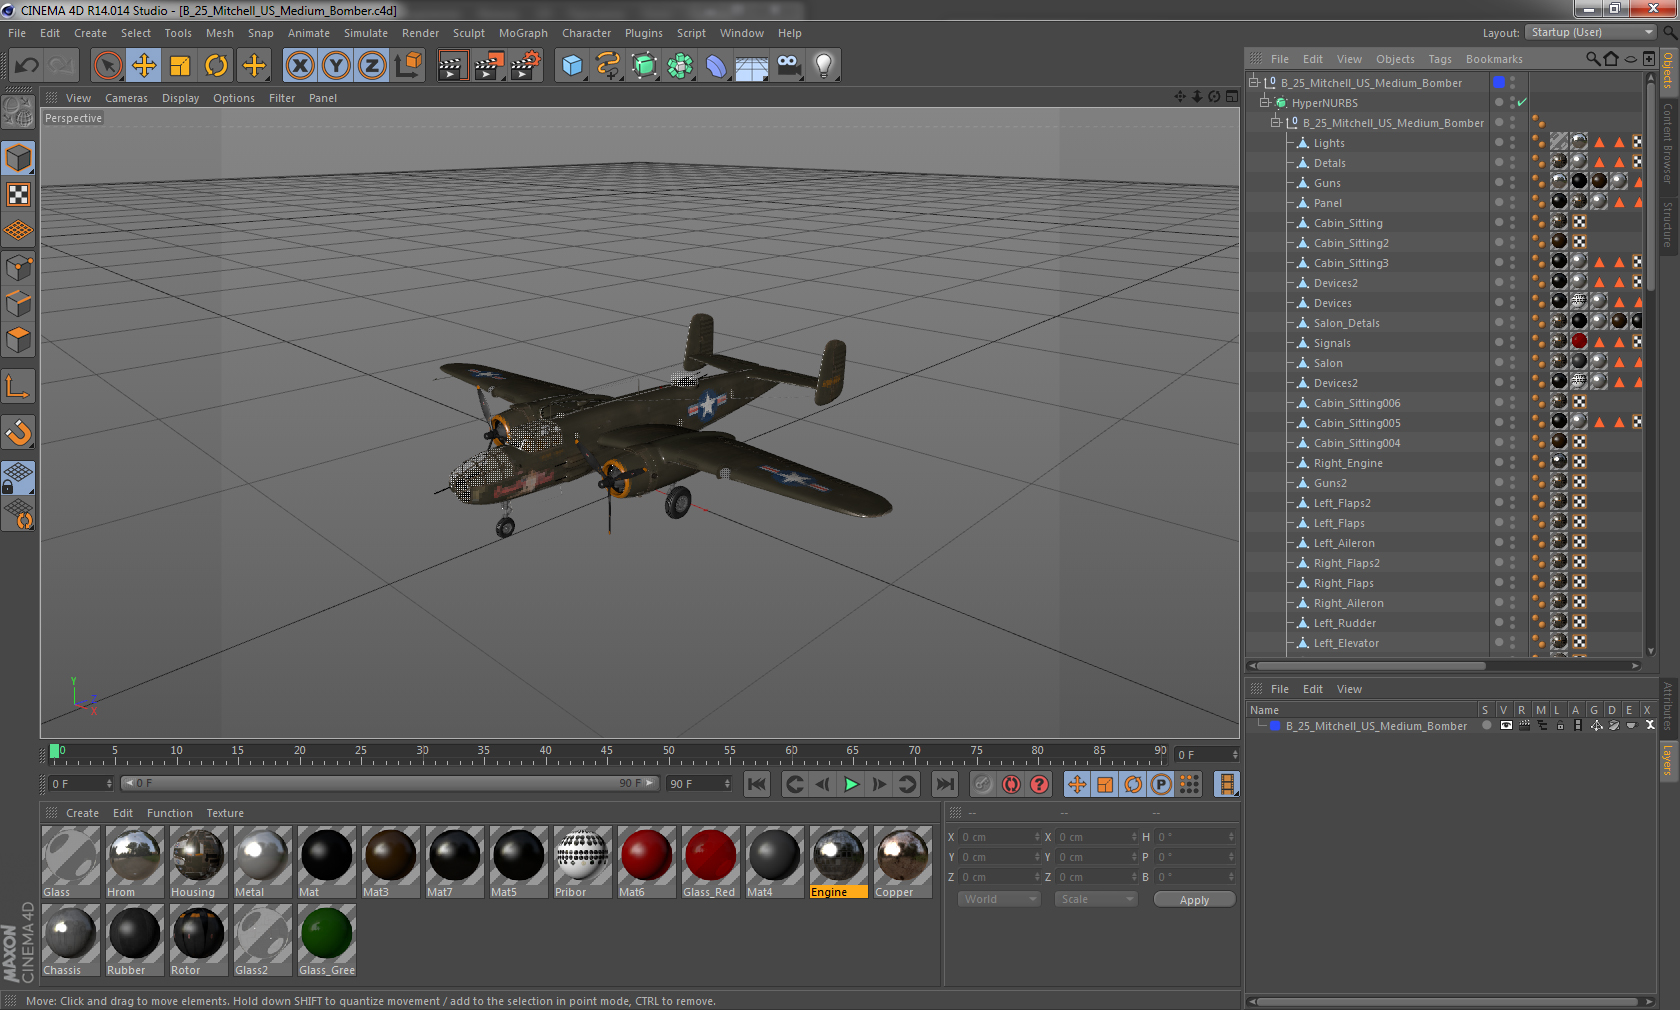Collapse the root B_25_Mitchell_US_Medium_Bomber object

tap(1254, 82)
